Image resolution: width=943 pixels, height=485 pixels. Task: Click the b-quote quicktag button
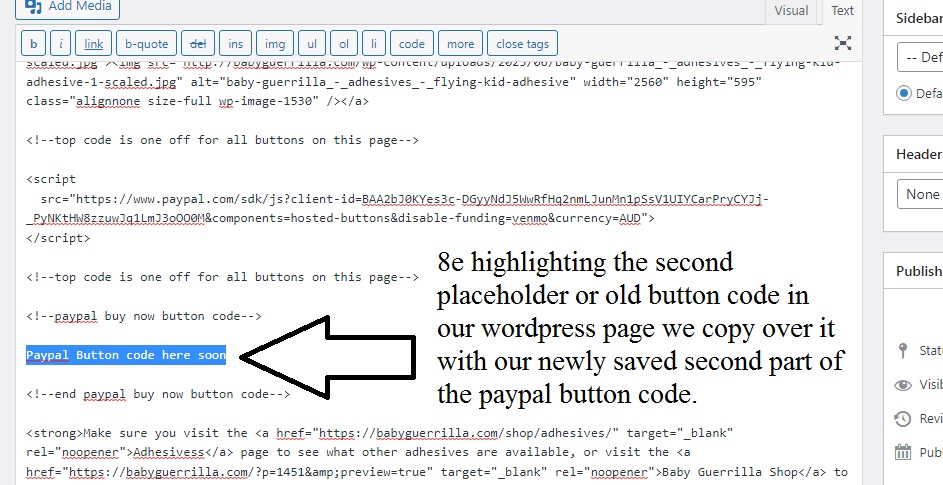click(x=146, y=43)
